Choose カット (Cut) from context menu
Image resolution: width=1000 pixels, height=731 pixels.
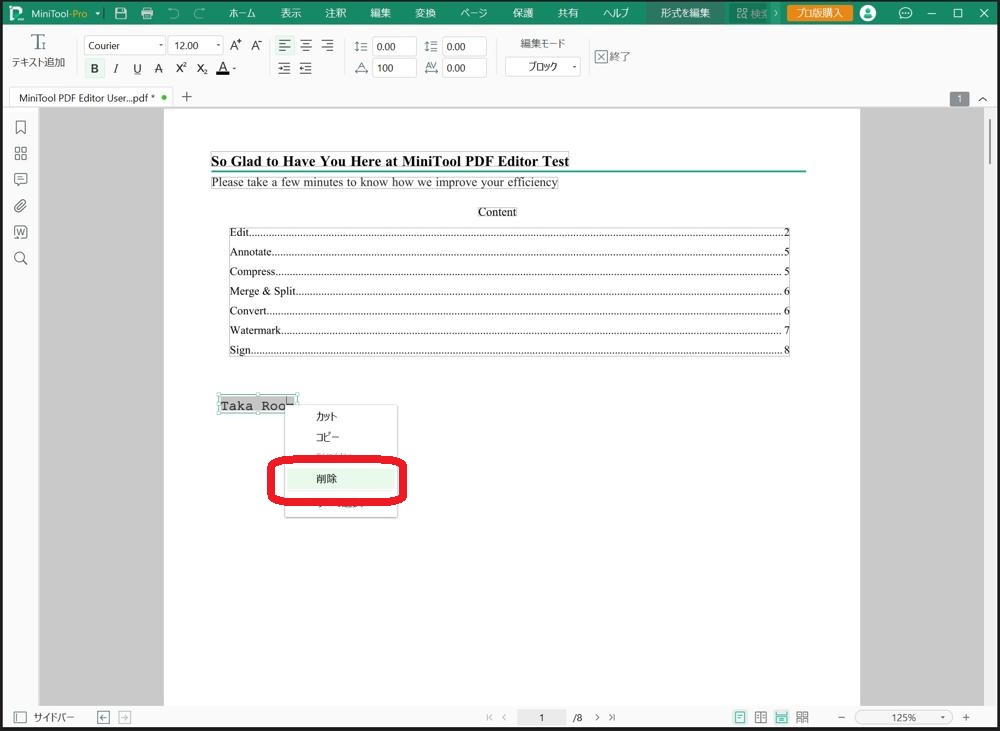[x=341, y=416]
